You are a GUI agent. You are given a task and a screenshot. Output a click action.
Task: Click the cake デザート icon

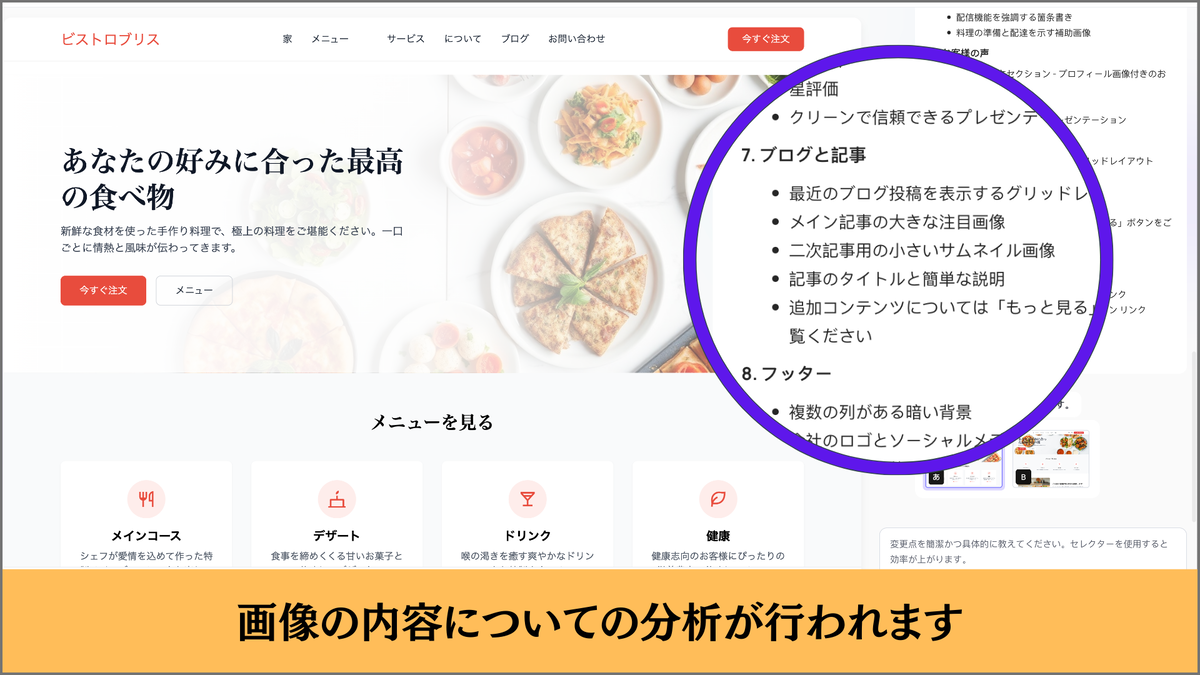337,498
